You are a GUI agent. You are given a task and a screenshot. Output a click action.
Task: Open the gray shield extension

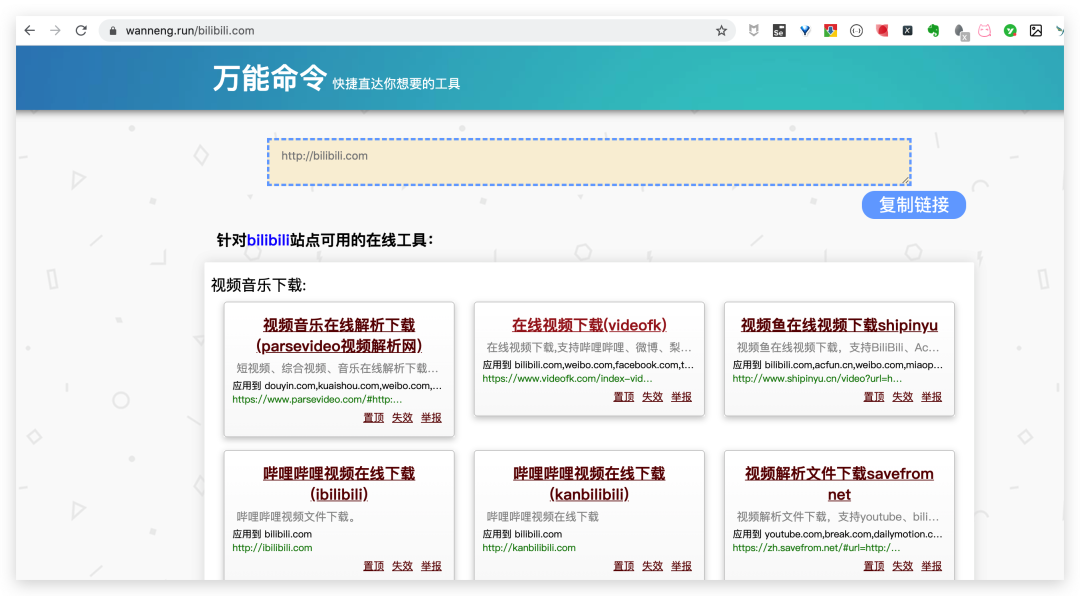[x=754, y=30]
